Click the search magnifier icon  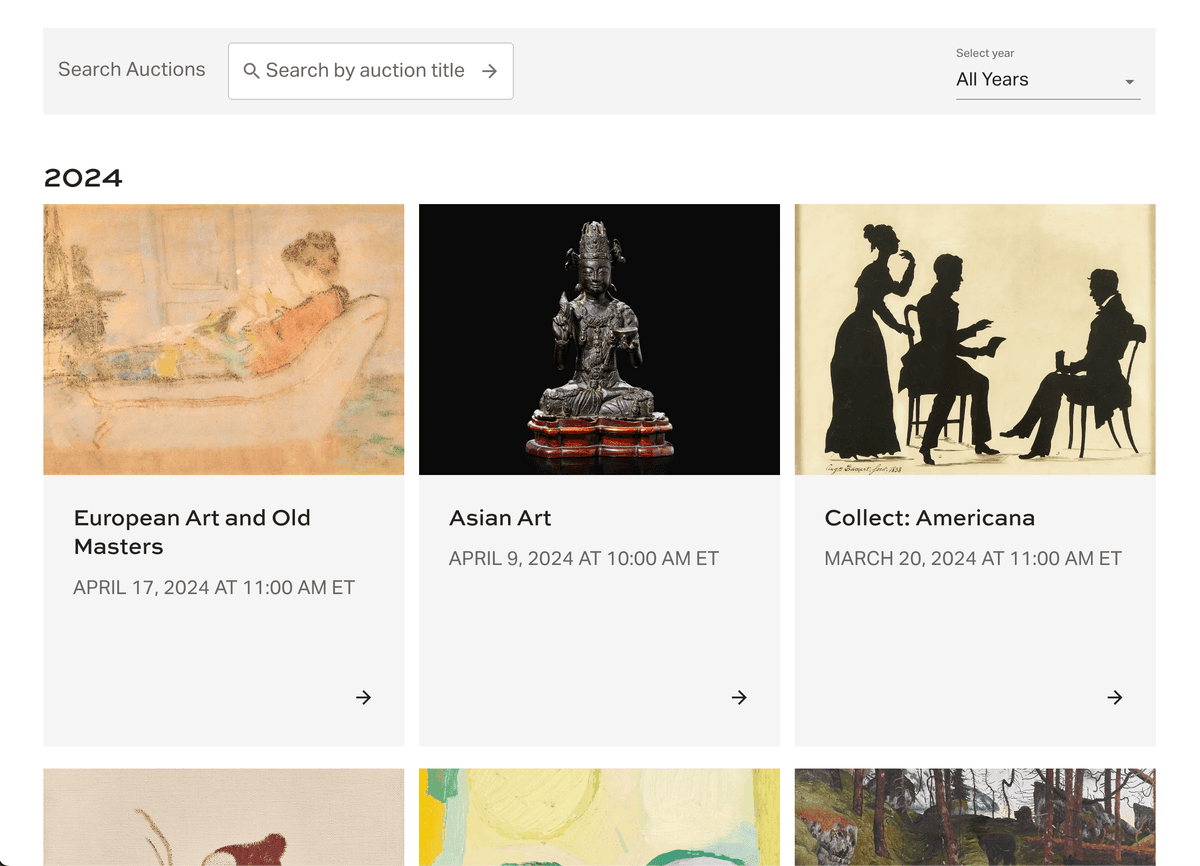(252, 71)
